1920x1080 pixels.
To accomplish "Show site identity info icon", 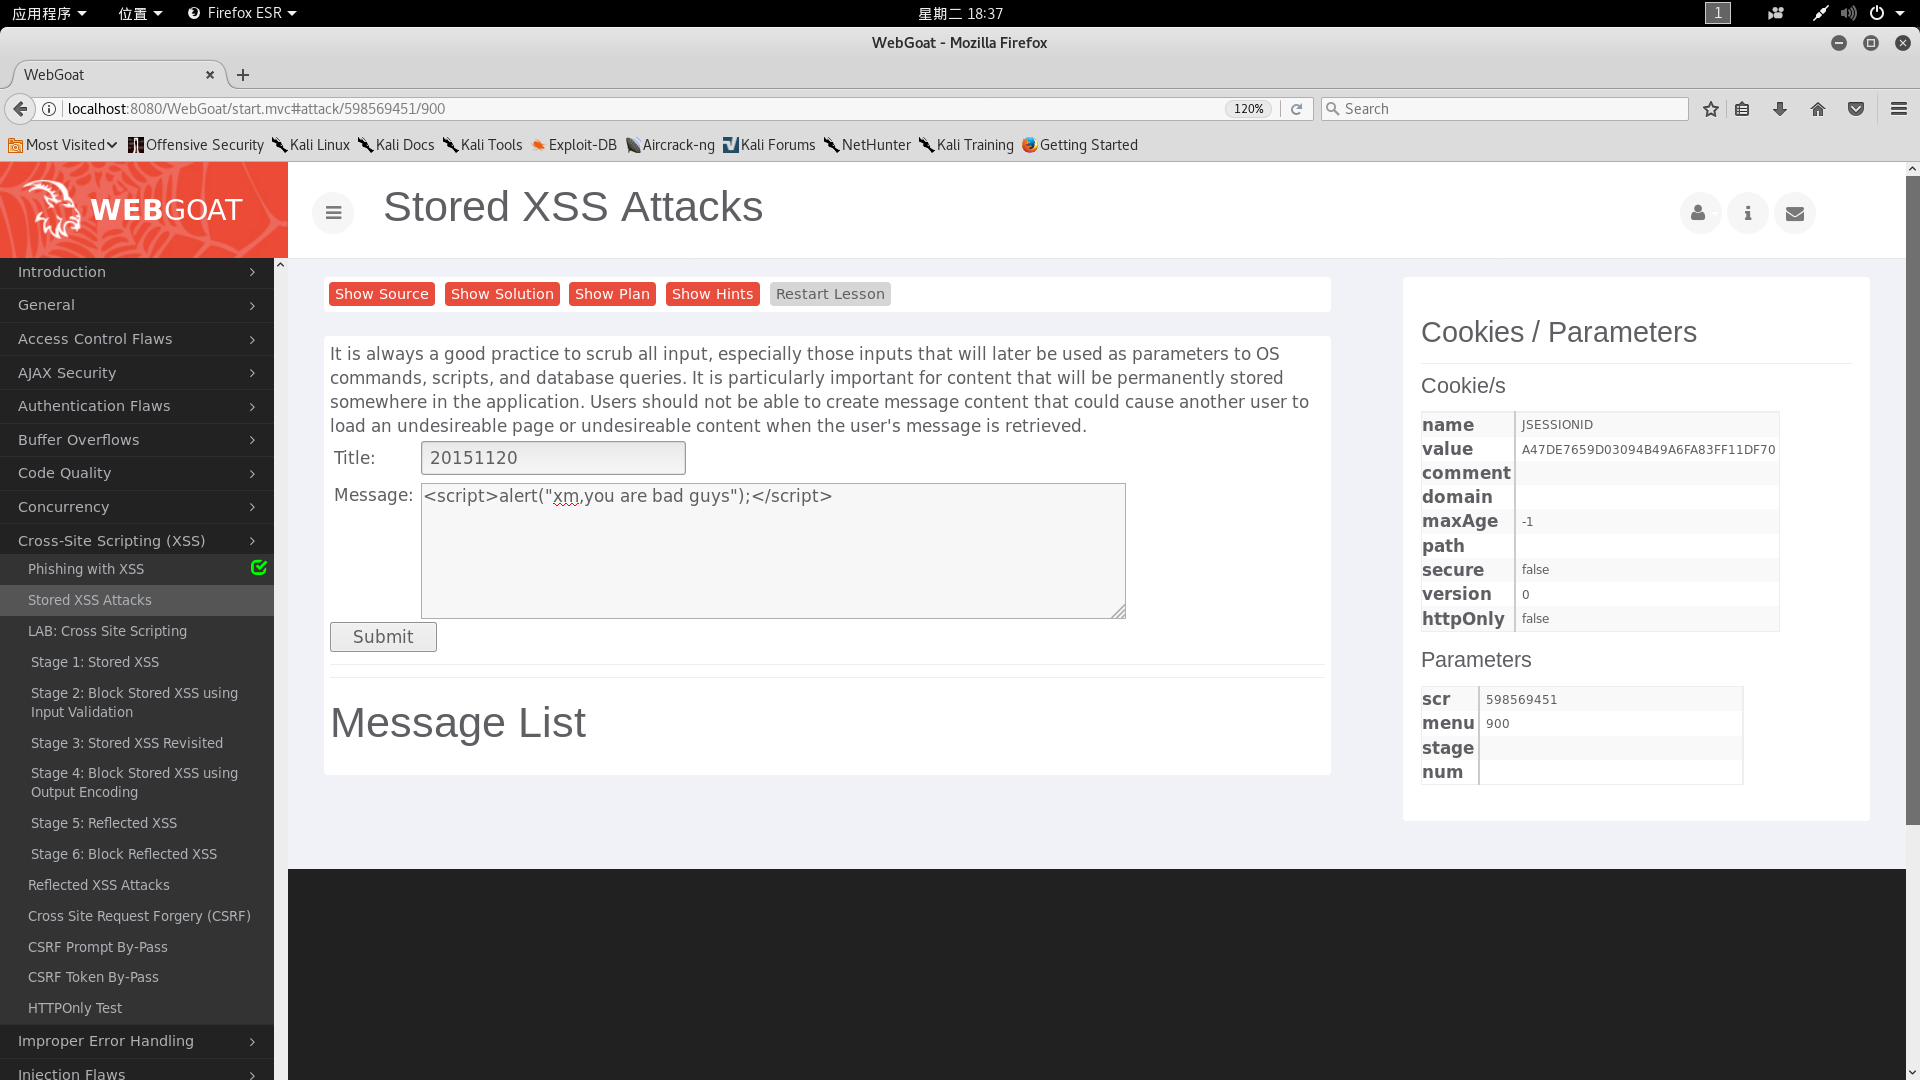I will click(48, 109).
